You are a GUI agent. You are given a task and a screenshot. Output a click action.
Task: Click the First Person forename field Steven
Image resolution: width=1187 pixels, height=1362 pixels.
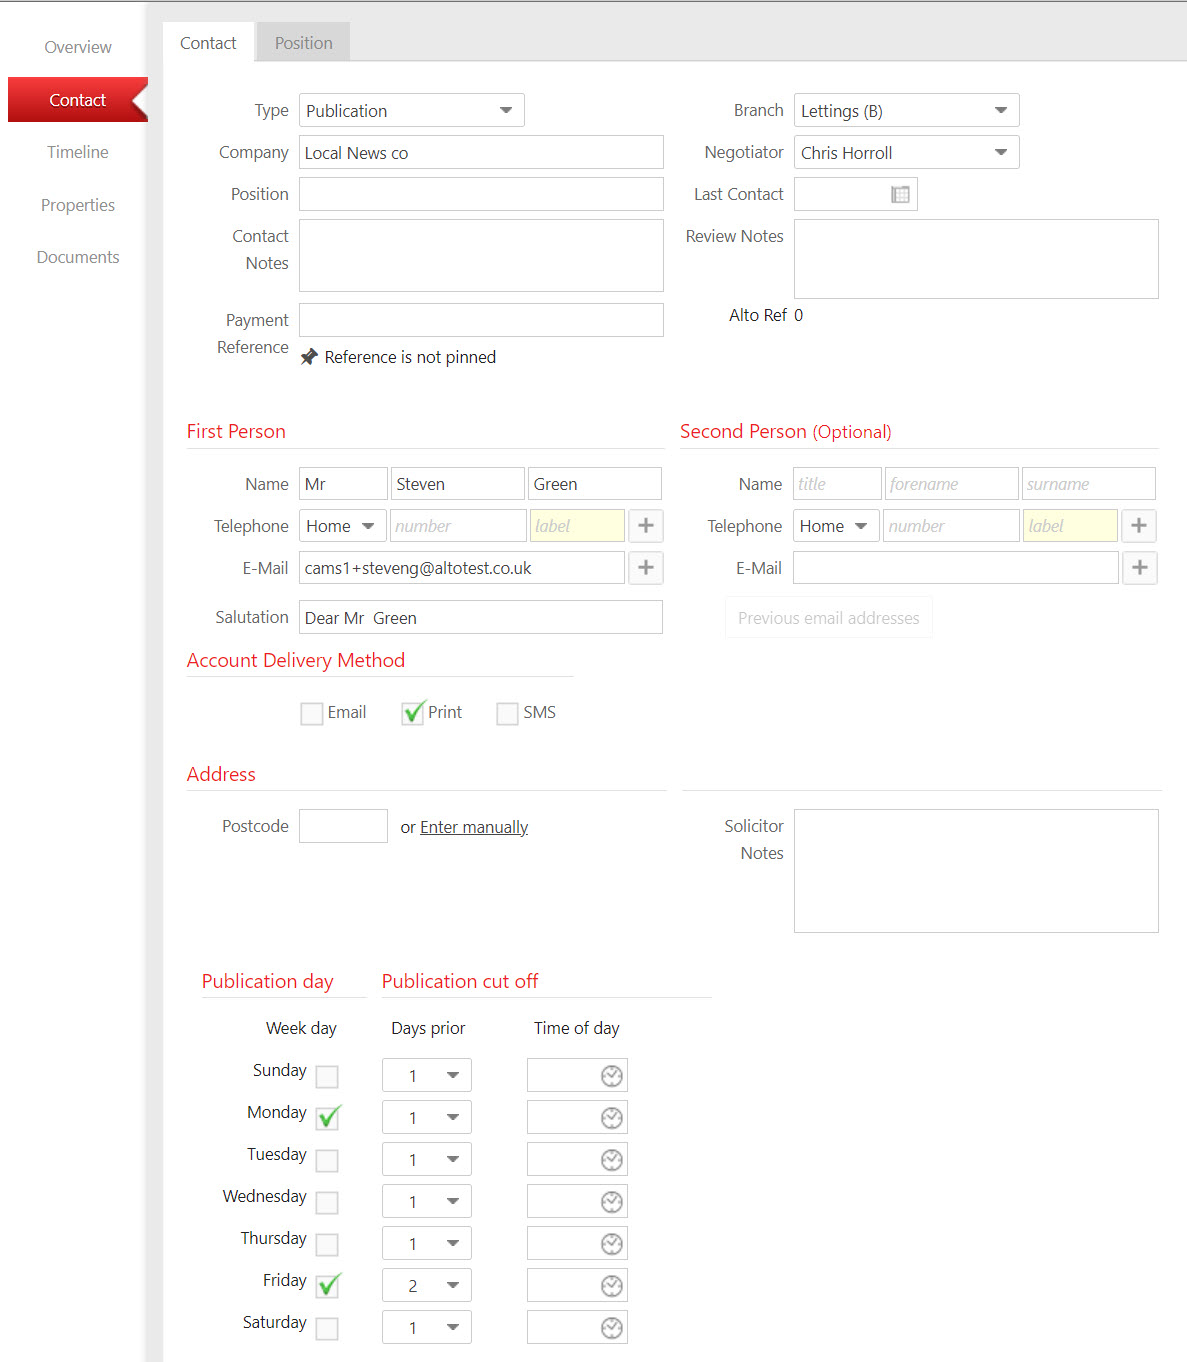(457, 484)
